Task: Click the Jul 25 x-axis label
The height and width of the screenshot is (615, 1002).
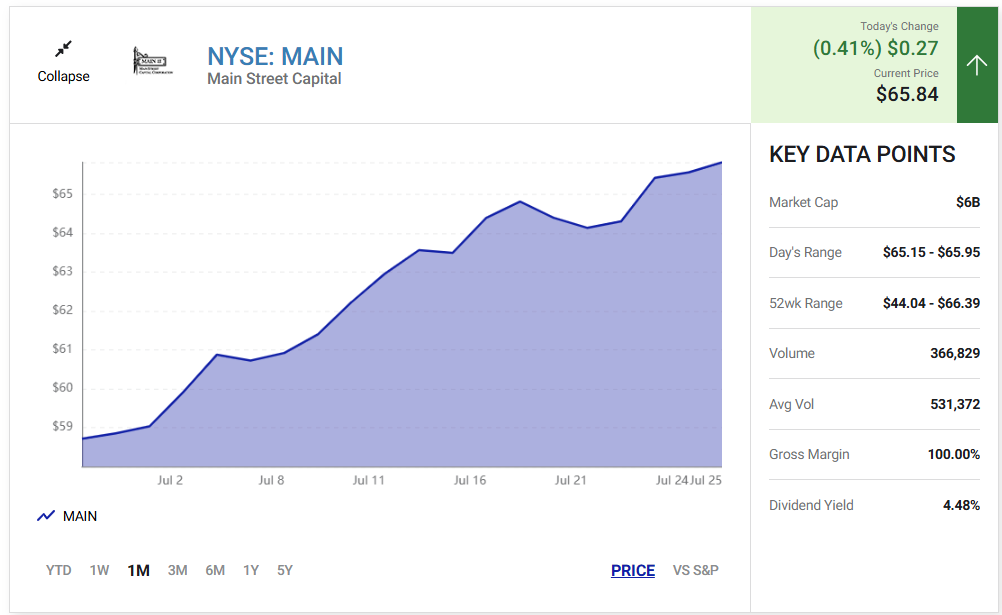Action: pyautogui.click(x=705, y=480)
